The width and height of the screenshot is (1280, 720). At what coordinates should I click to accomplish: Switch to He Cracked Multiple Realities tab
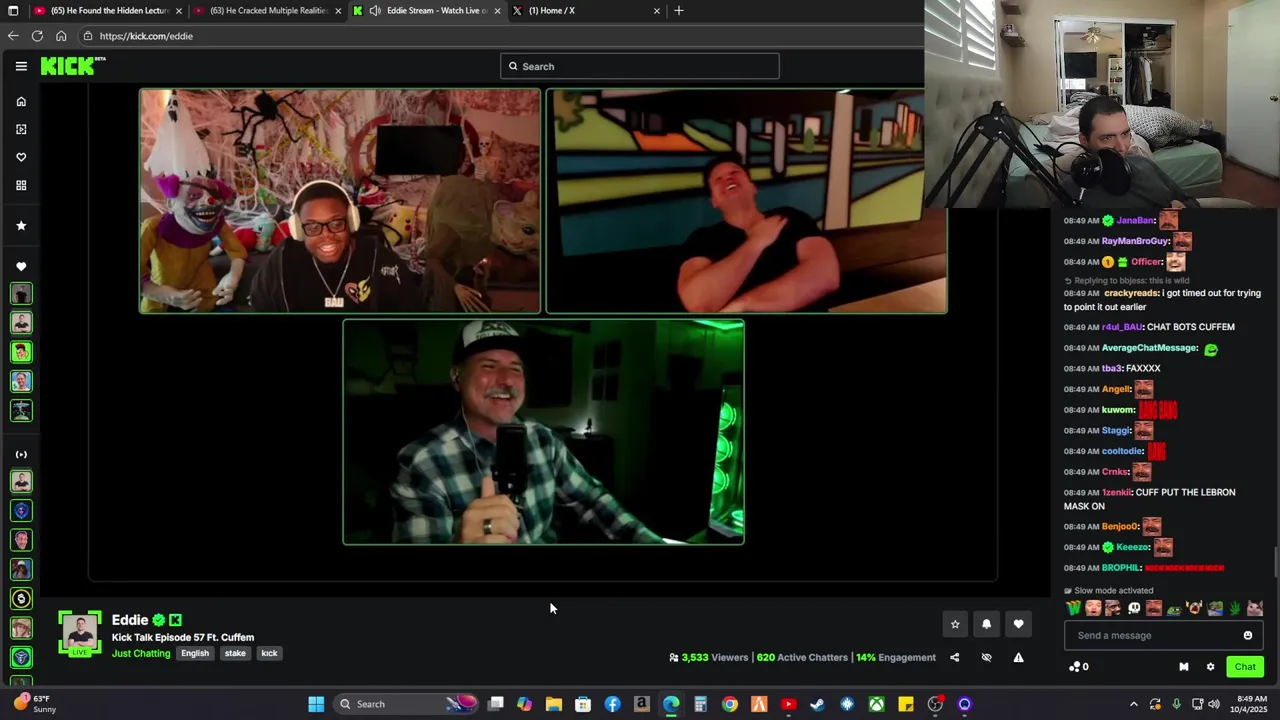click(268, 11)
